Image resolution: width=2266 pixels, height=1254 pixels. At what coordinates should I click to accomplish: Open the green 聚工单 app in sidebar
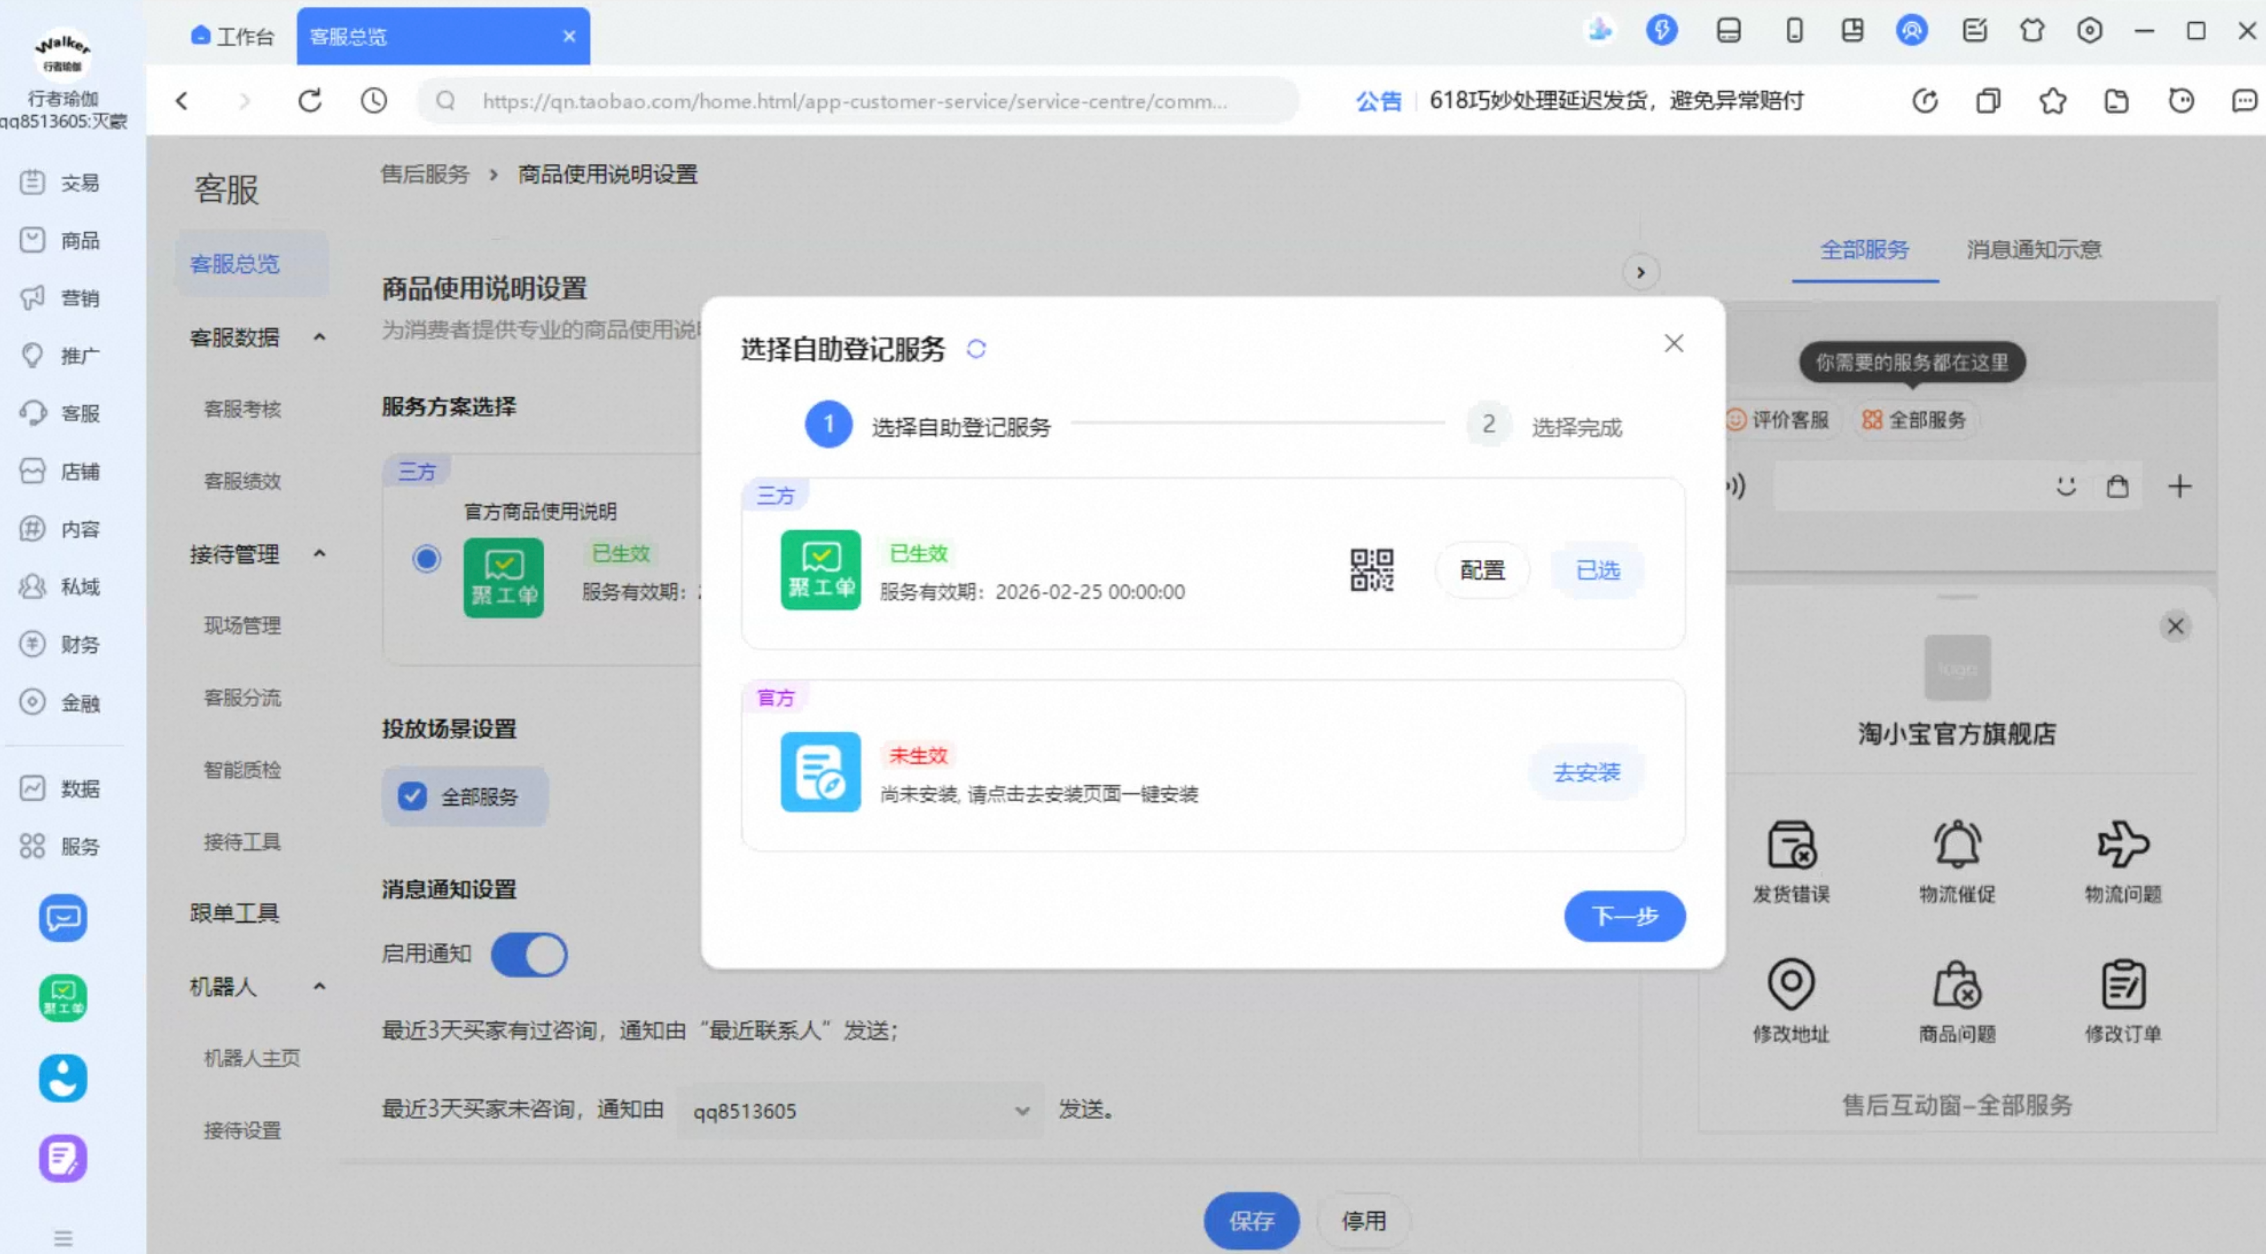(x=63, y=997)
